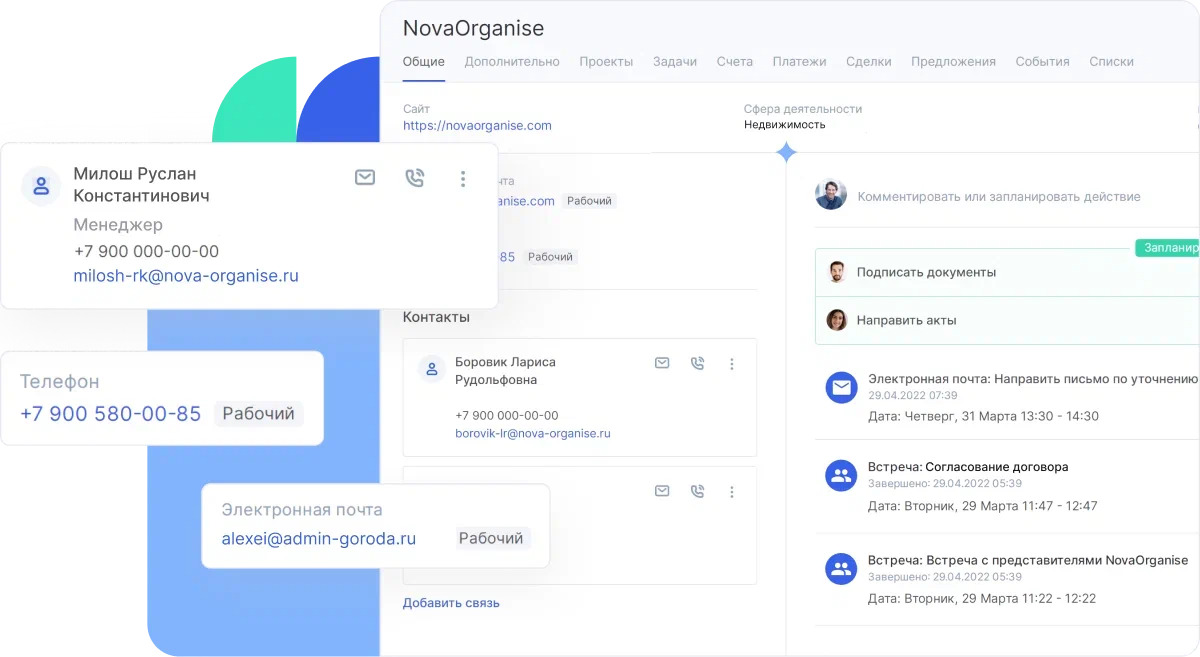Open three-dot menu for Боровик Лариса contact
1200x657 pixels.
732,364
